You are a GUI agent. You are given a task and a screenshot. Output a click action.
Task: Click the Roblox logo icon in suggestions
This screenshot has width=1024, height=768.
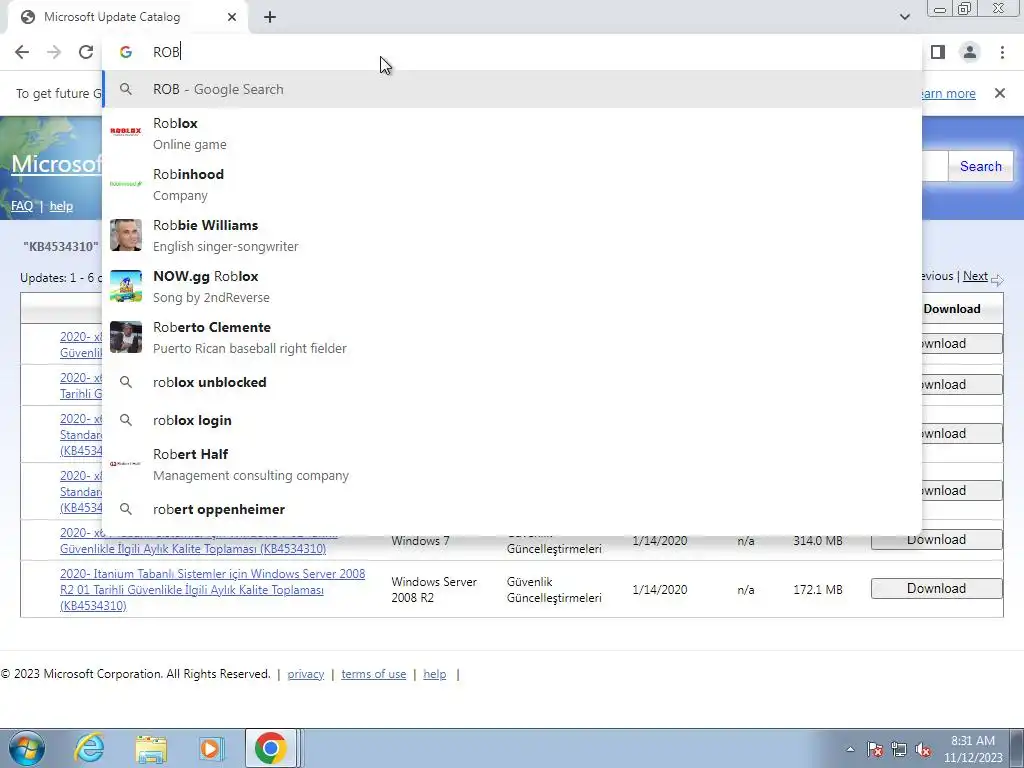coord(125,132)
